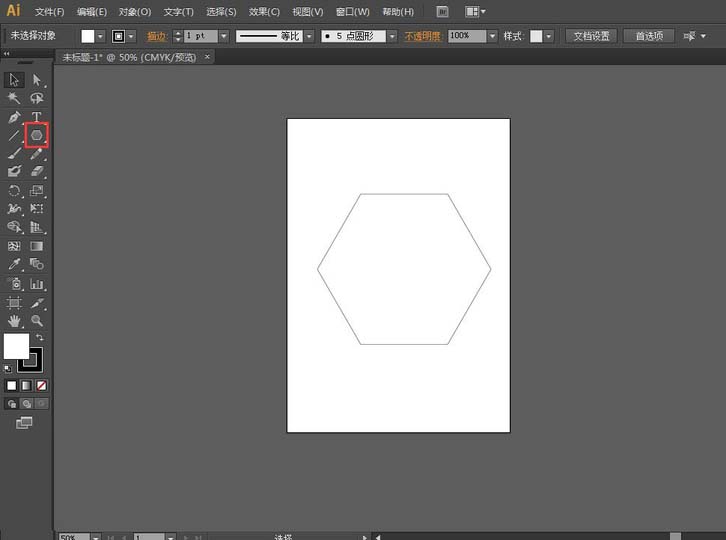Image resolution: width=726 pixels, height=540 pixels.
Task: Open the 文件(F) menu
Action: pos(49,12)
